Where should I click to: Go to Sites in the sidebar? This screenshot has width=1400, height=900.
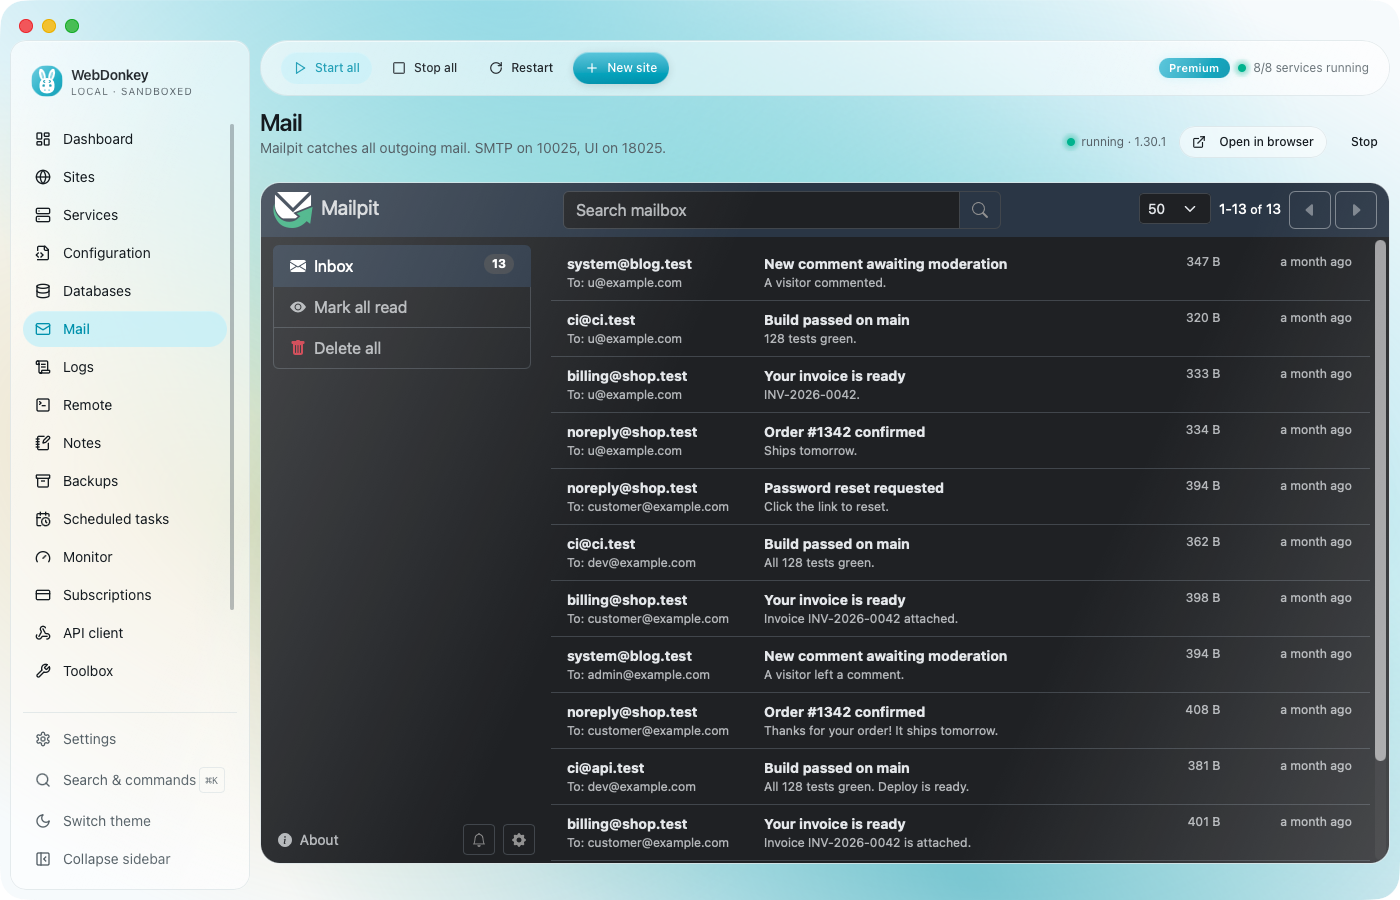click(125, 177)
